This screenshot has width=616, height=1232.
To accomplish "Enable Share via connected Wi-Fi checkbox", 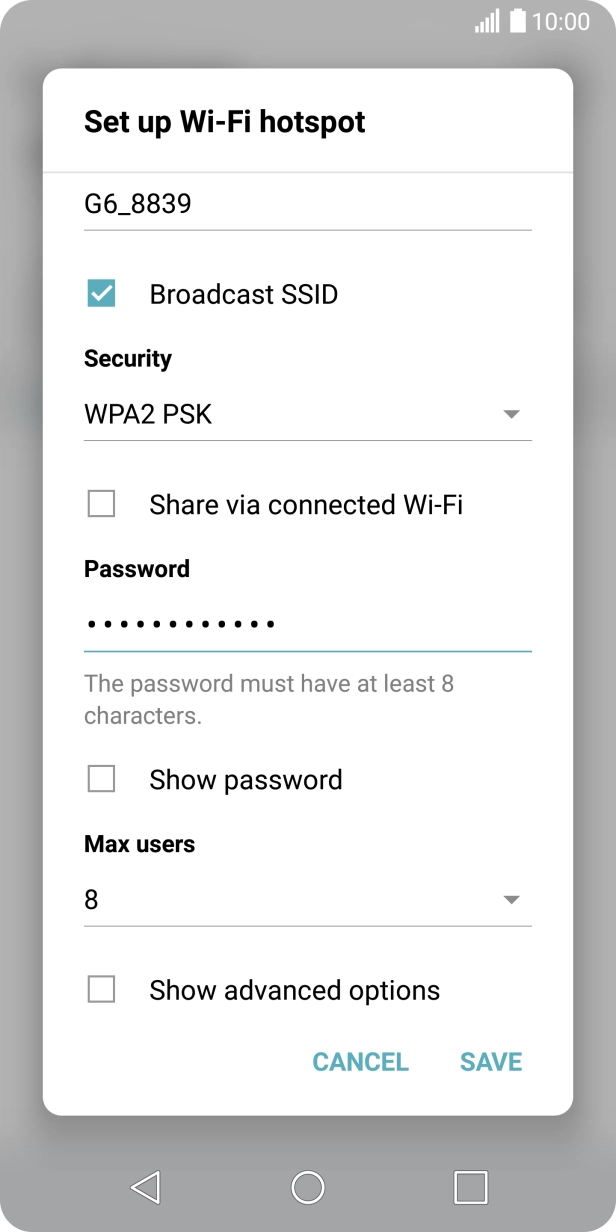I will click(102, 504).
